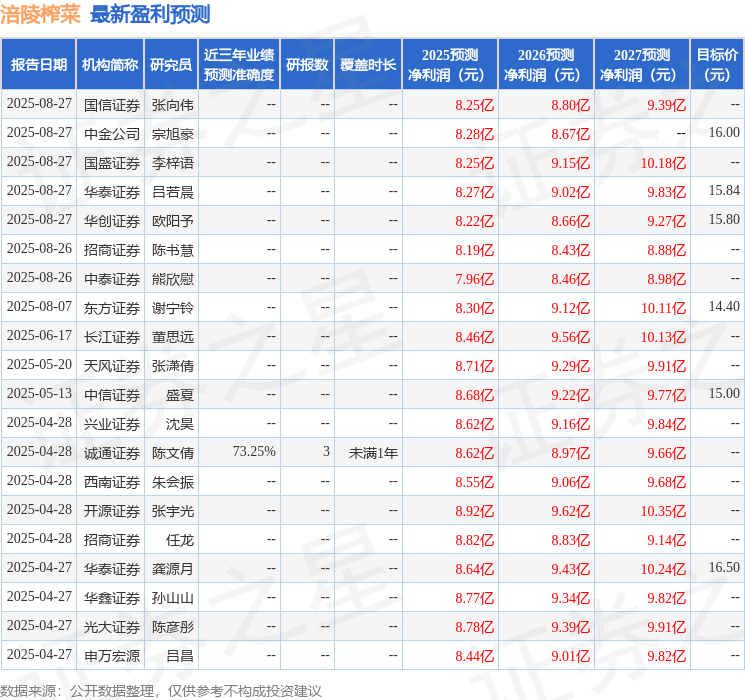Click the 7.96亿 profit forecast
Image resolution: width=745 pixels, height=700 pixels.
(x=474, y=279)
